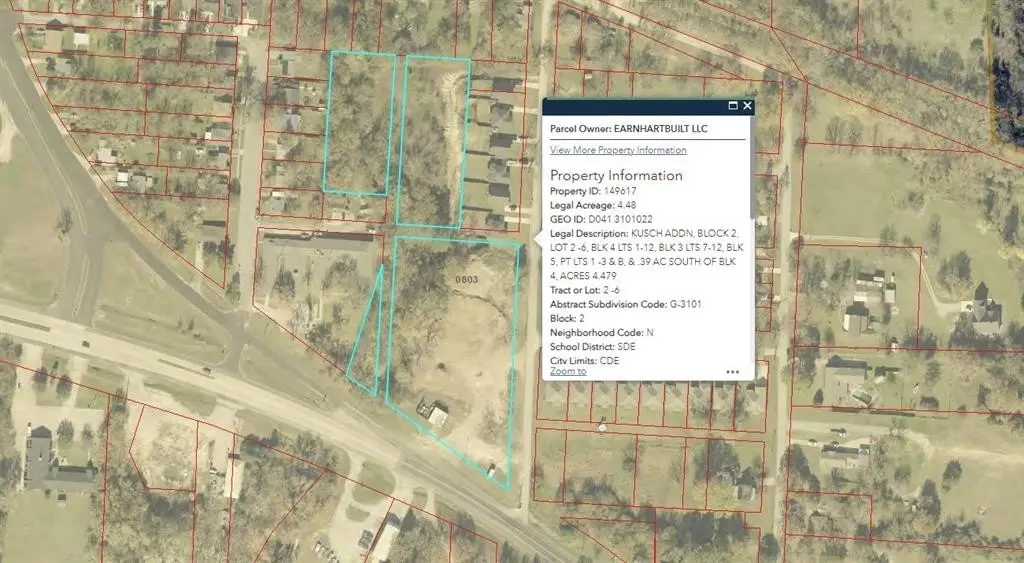Open View More Property Information link
1024x563 pixels.
[x=618, y=150]
